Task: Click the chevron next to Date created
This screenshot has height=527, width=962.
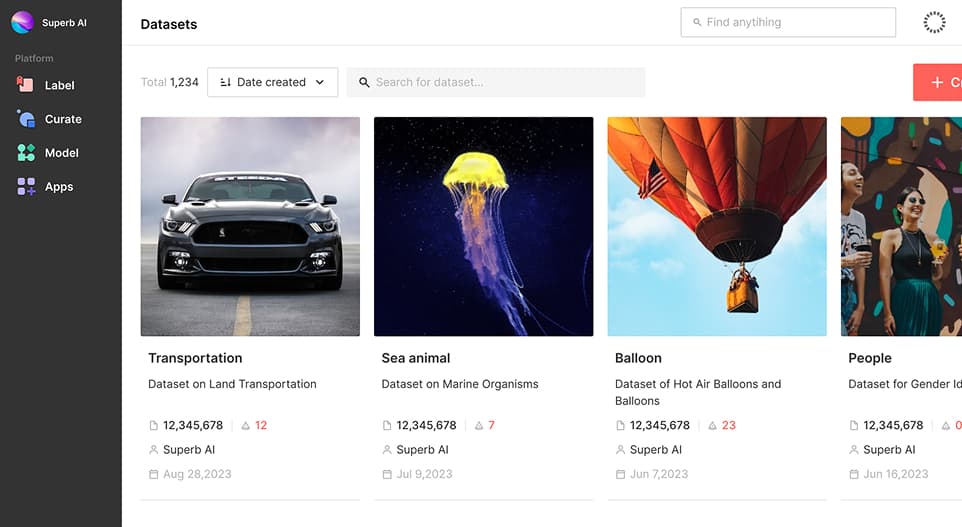Action: click(x=320, y=83)
